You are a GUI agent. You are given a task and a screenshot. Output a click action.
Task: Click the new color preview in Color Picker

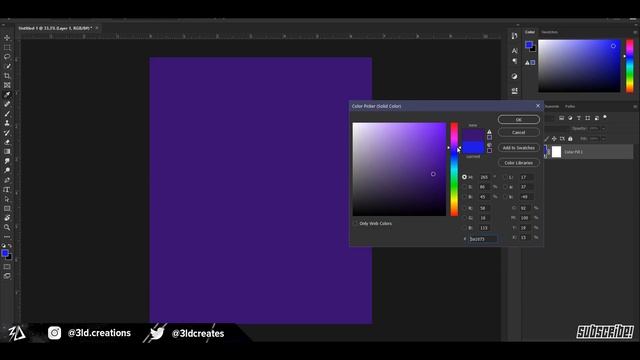[x=473, y=135]
